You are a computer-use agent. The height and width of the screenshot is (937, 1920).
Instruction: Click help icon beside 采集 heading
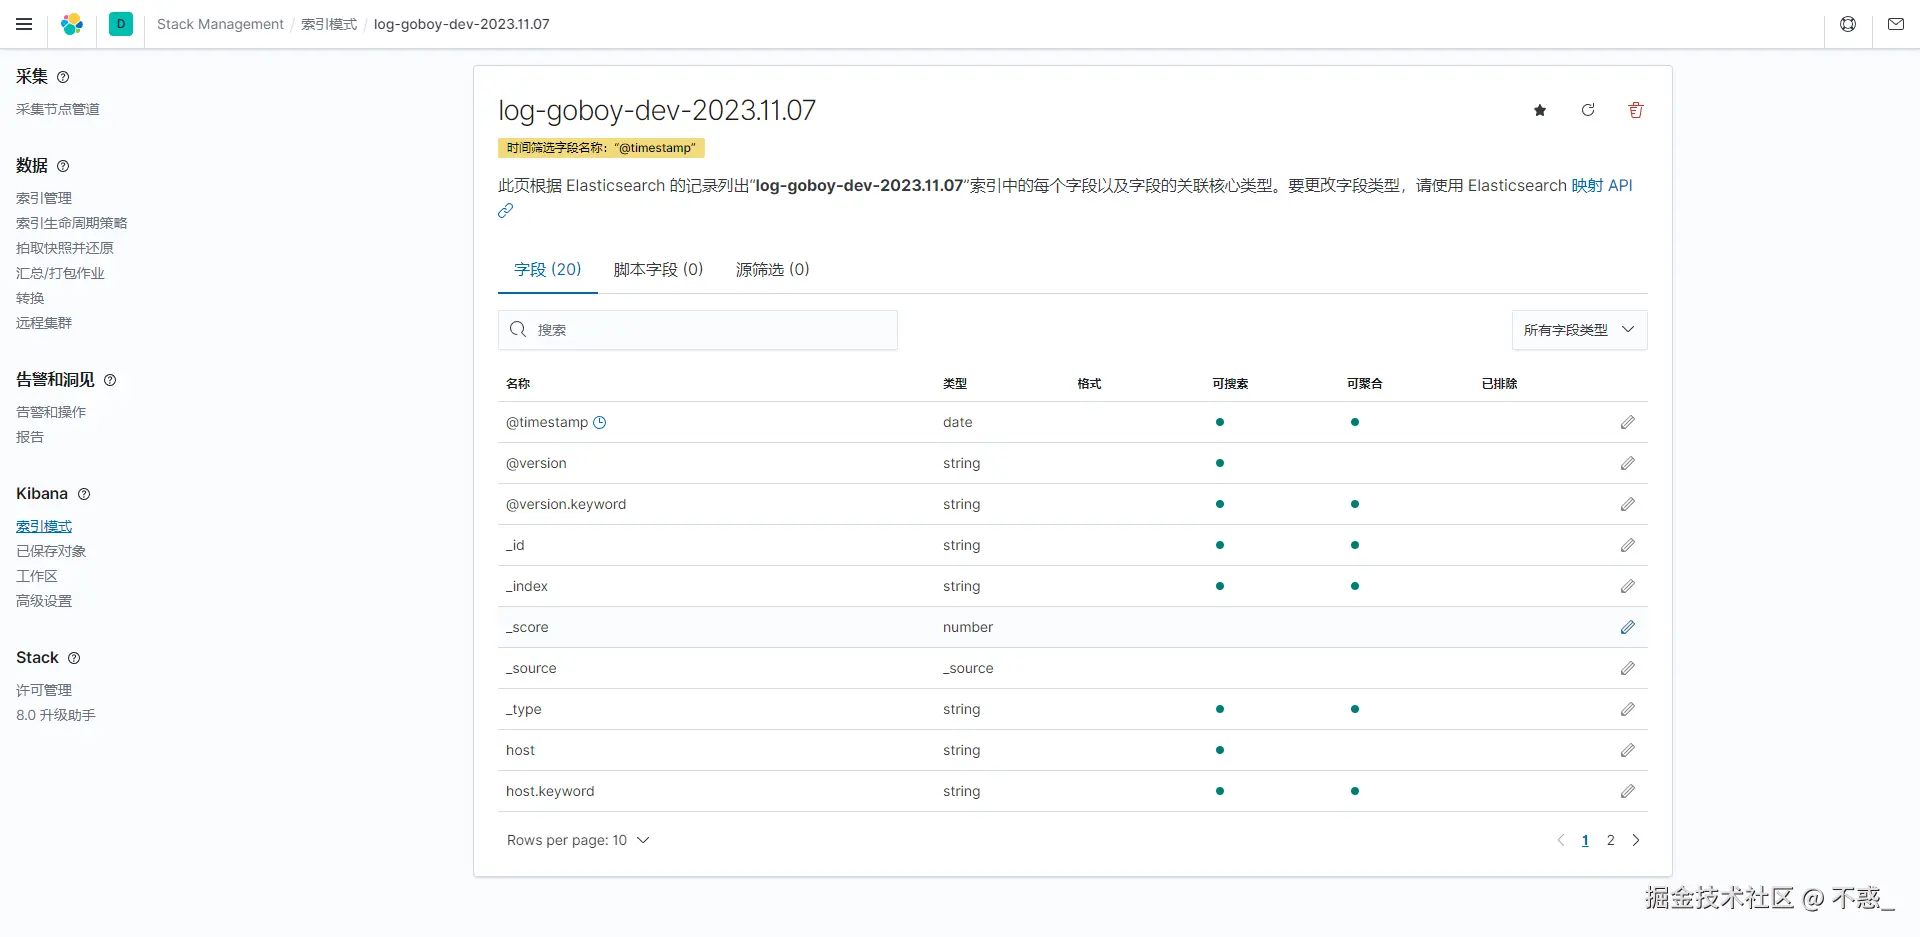[x=63, y=77]
